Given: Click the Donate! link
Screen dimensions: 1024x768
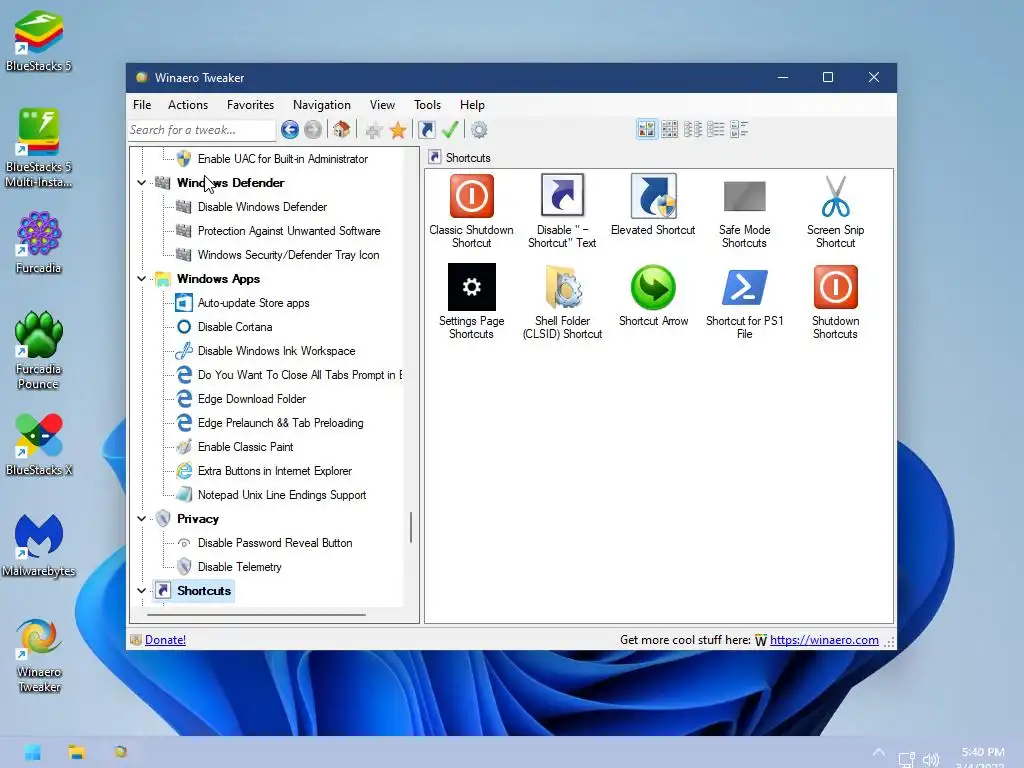Looking at the screenshot, I should point(165,640).
